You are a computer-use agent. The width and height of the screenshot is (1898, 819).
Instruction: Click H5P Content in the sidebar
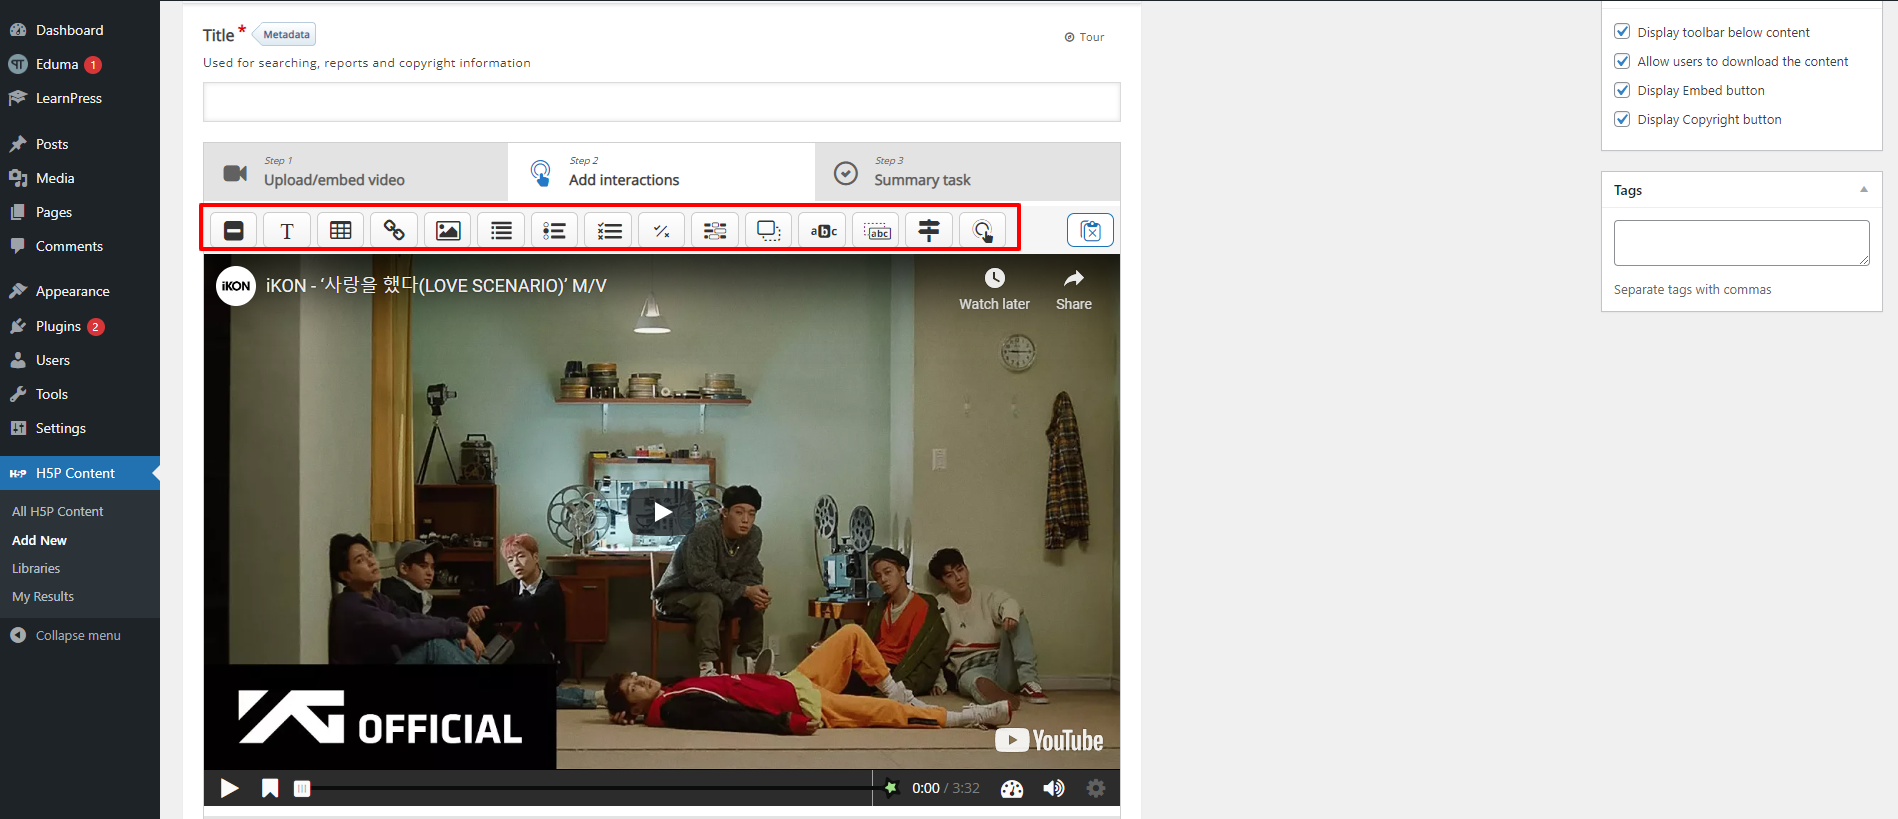tap(80, 473)
